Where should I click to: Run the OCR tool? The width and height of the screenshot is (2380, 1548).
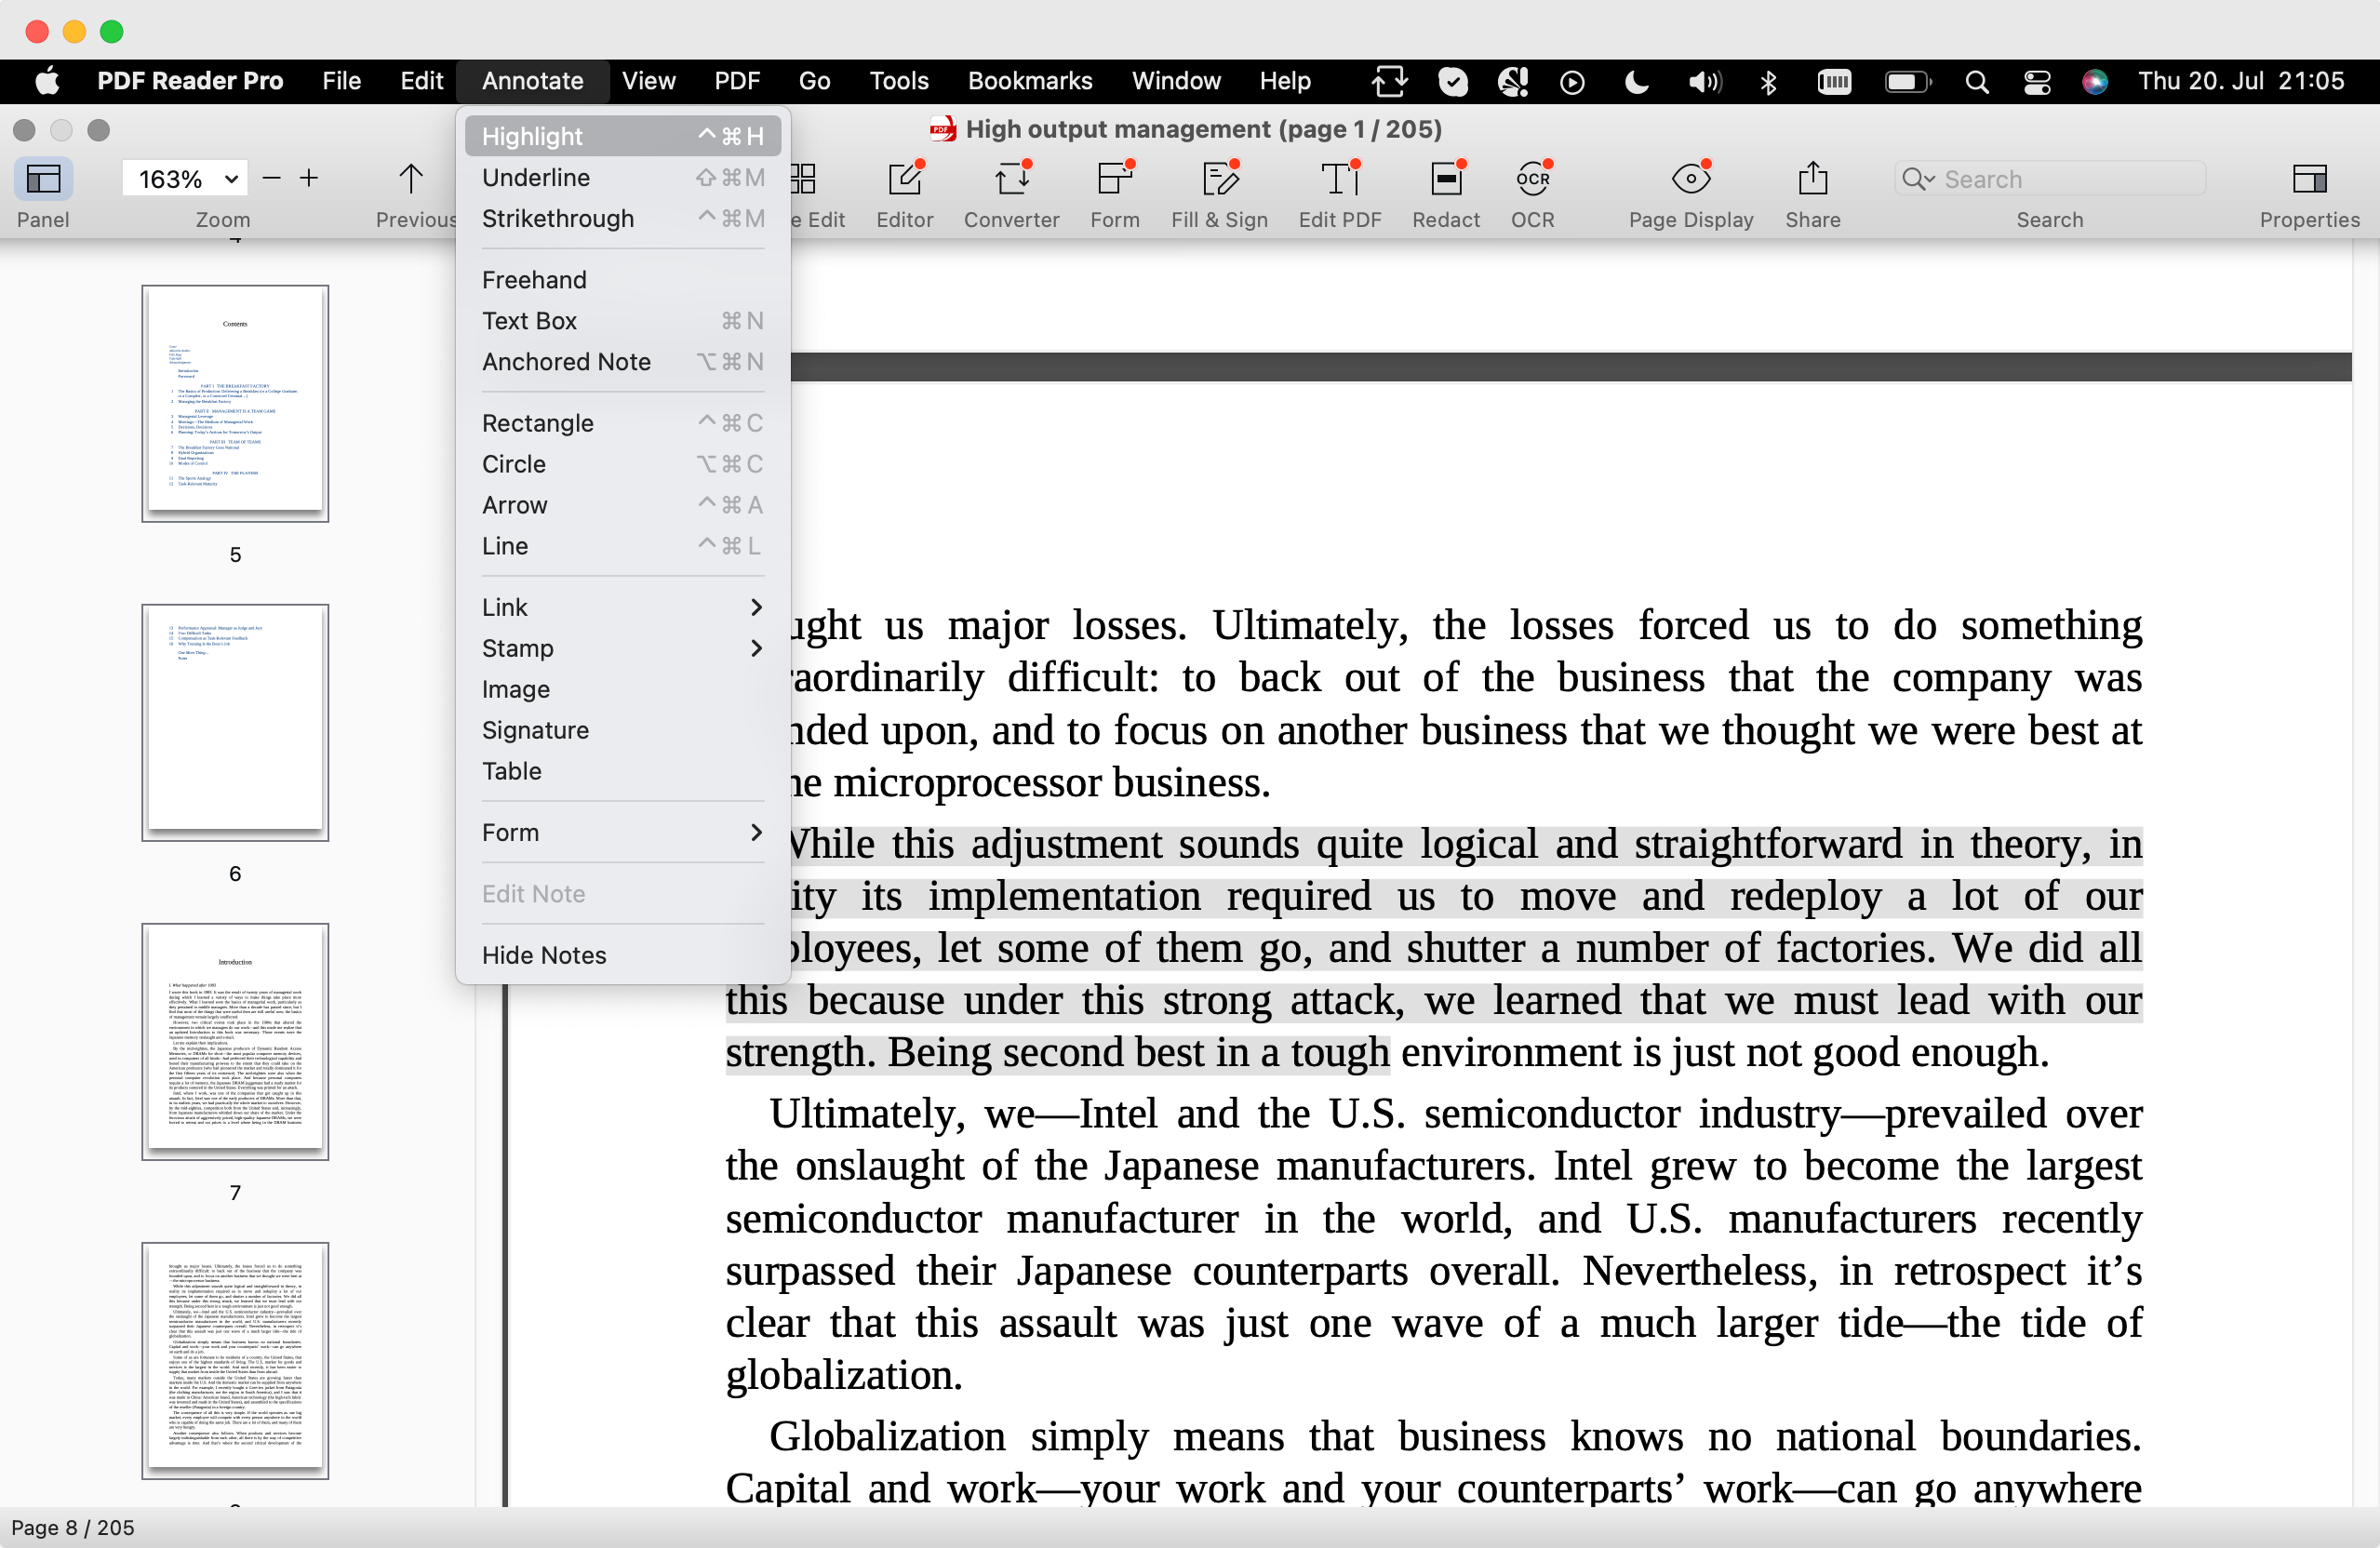(1532, 180)
